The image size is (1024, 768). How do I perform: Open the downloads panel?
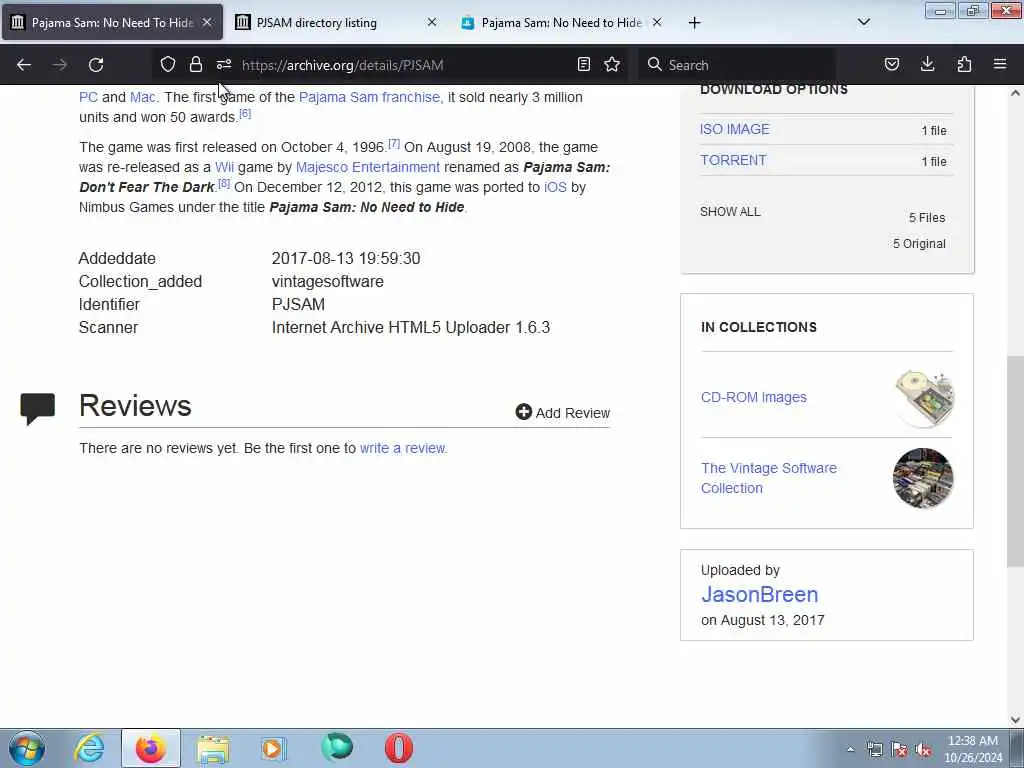(927, 64)
